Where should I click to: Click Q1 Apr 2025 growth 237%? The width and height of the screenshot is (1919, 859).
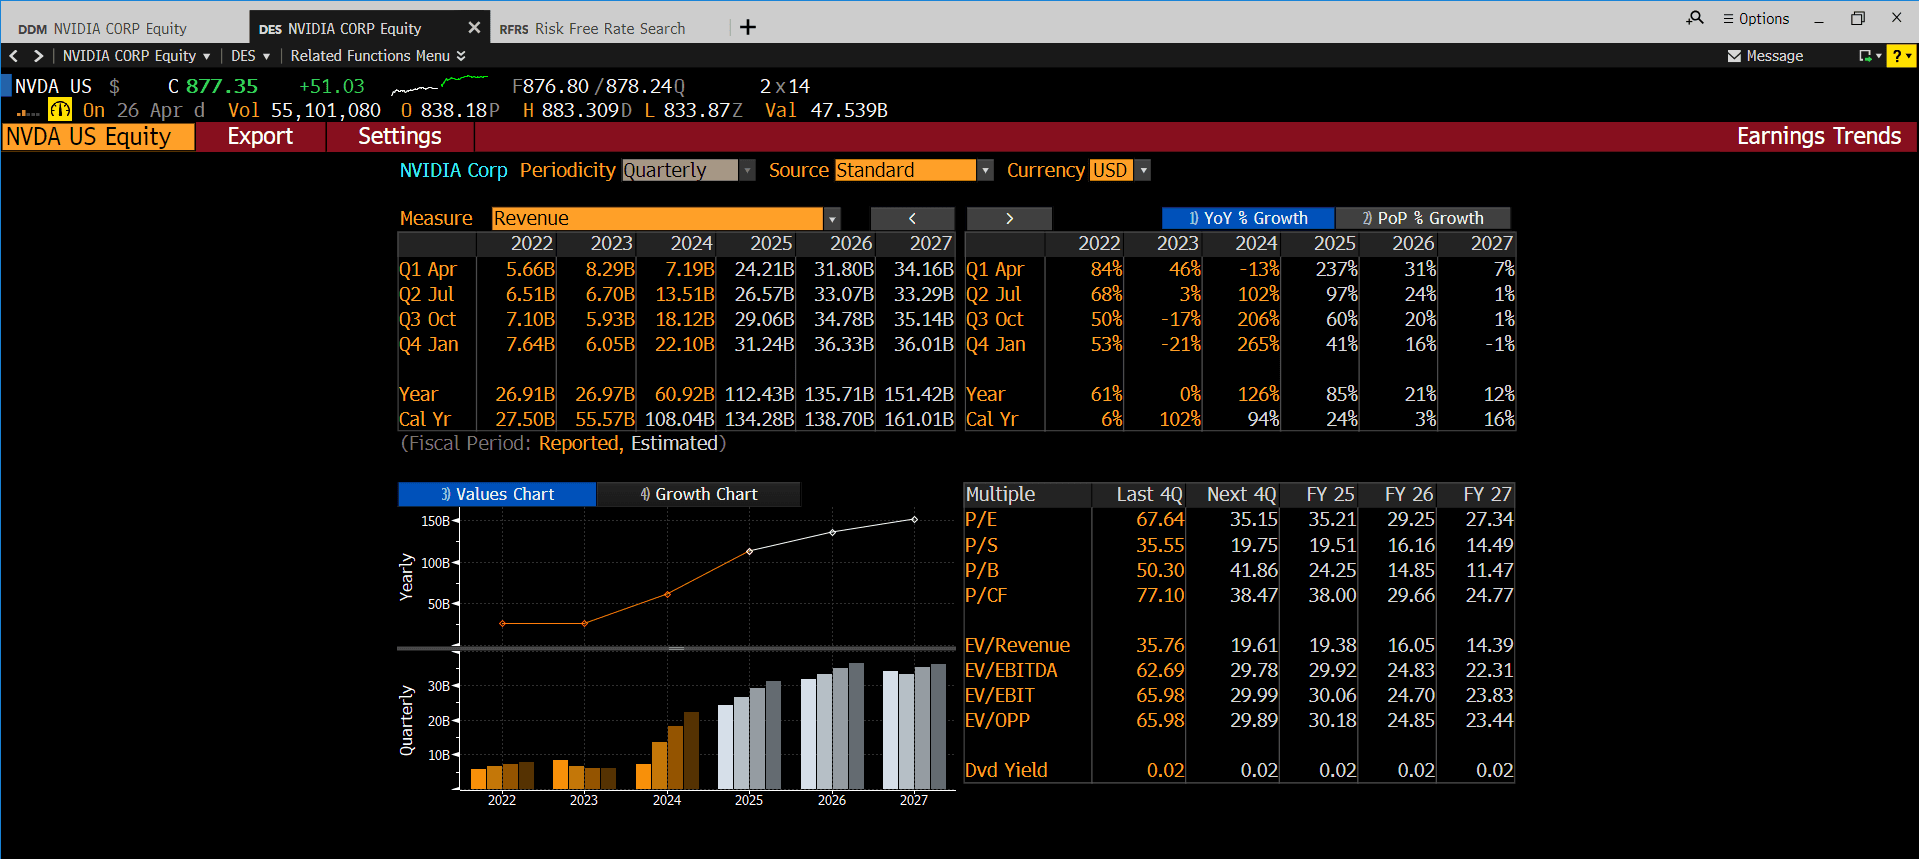tap(1336, 269)
